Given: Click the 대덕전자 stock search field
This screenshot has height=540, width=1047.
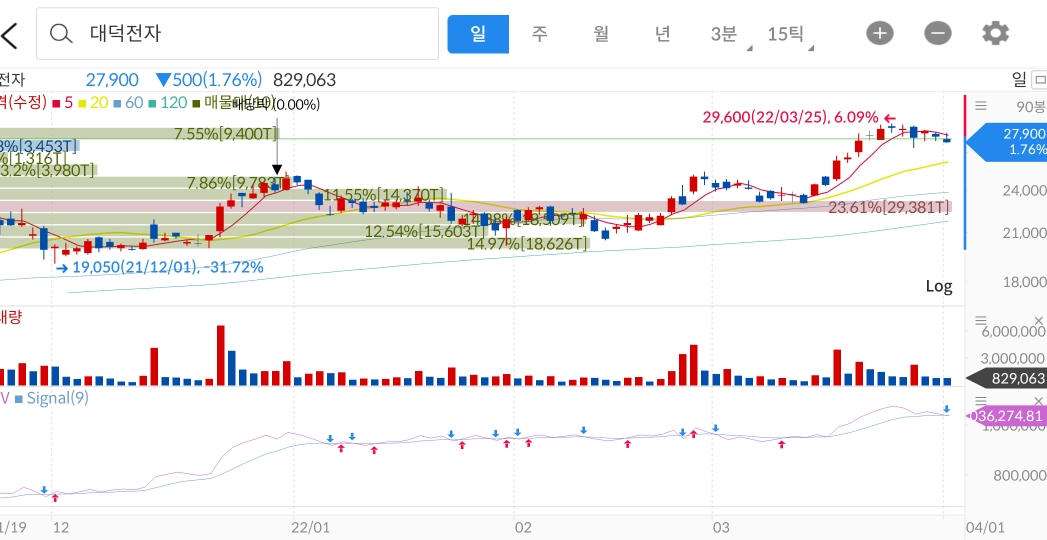Looking at the screenshot, I should (x=237, y=33).
